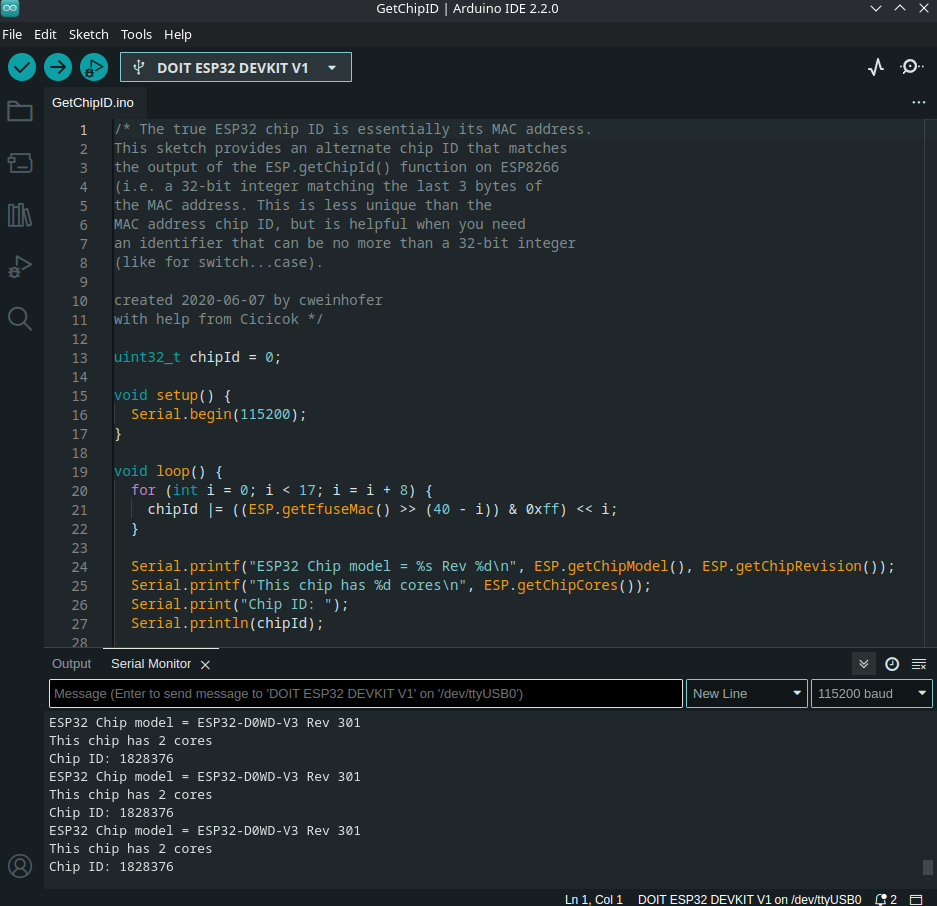Viewport: 937px width, 906px height.
Task: Select the Serial Monitor tab
Action: coord(151,664)
